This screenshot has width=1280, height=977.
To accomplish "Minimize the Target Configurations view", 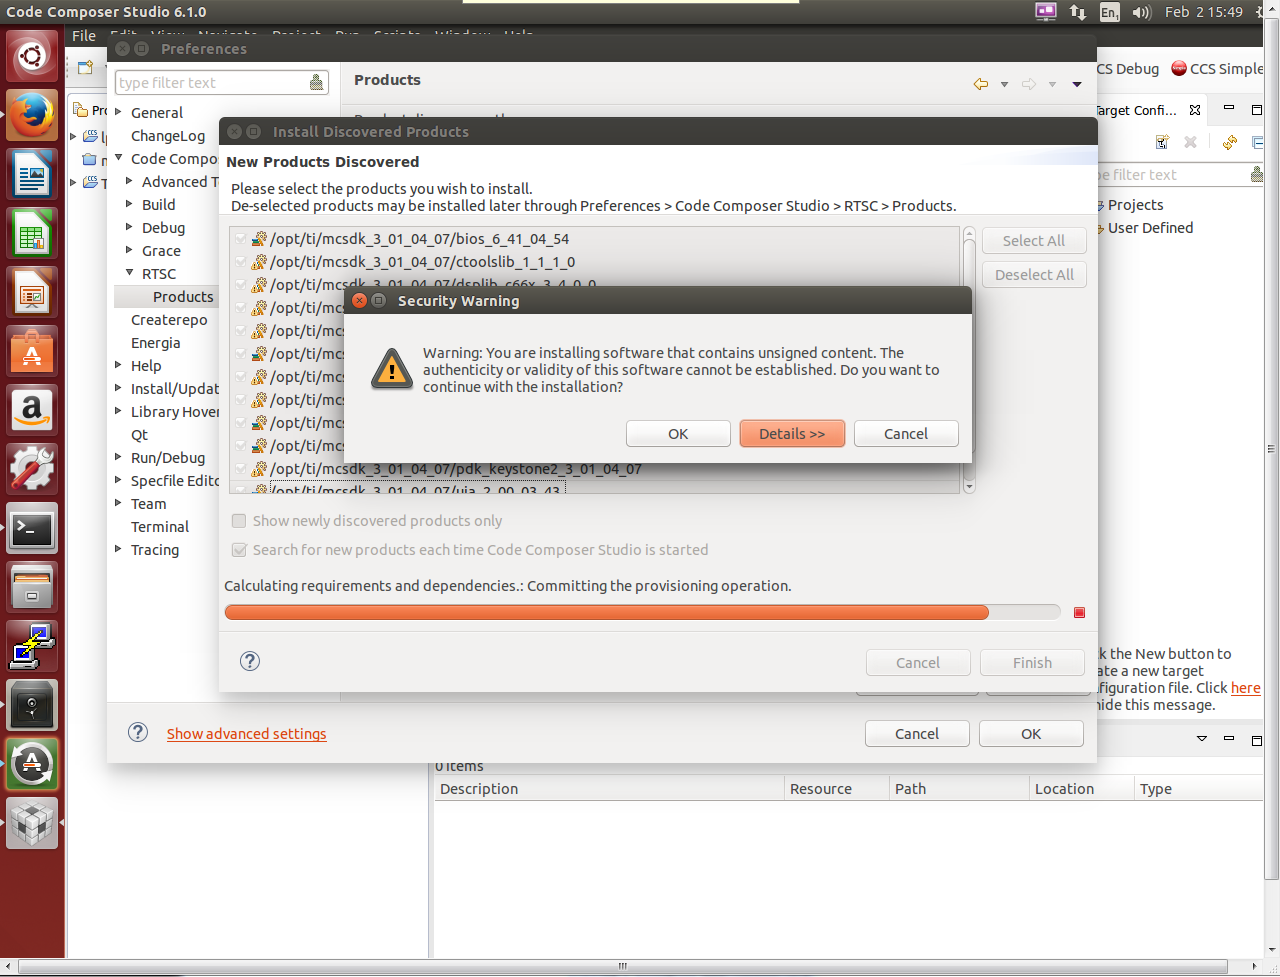I will click(1229, 109).
